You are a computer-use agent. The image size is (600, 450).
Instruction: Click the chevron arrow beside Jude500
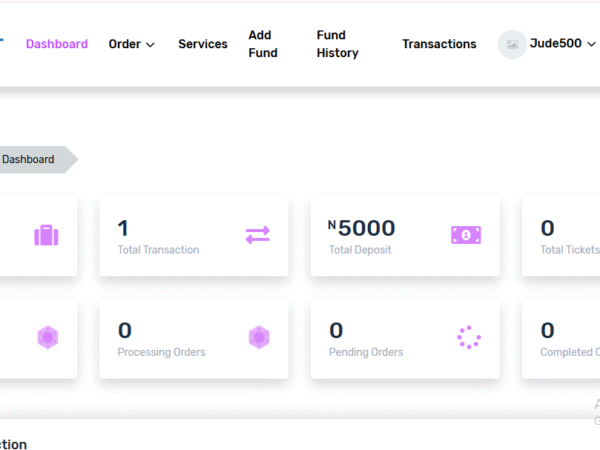click(x=591, y=44)
